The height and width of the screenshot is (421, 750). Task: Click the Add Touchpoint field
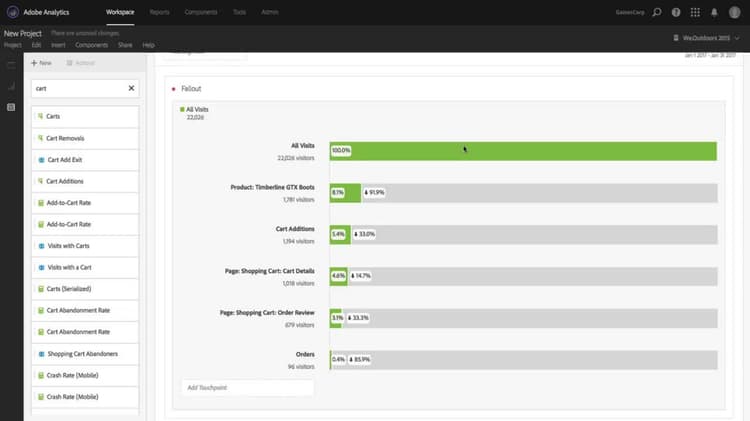(x=248, y=388)
